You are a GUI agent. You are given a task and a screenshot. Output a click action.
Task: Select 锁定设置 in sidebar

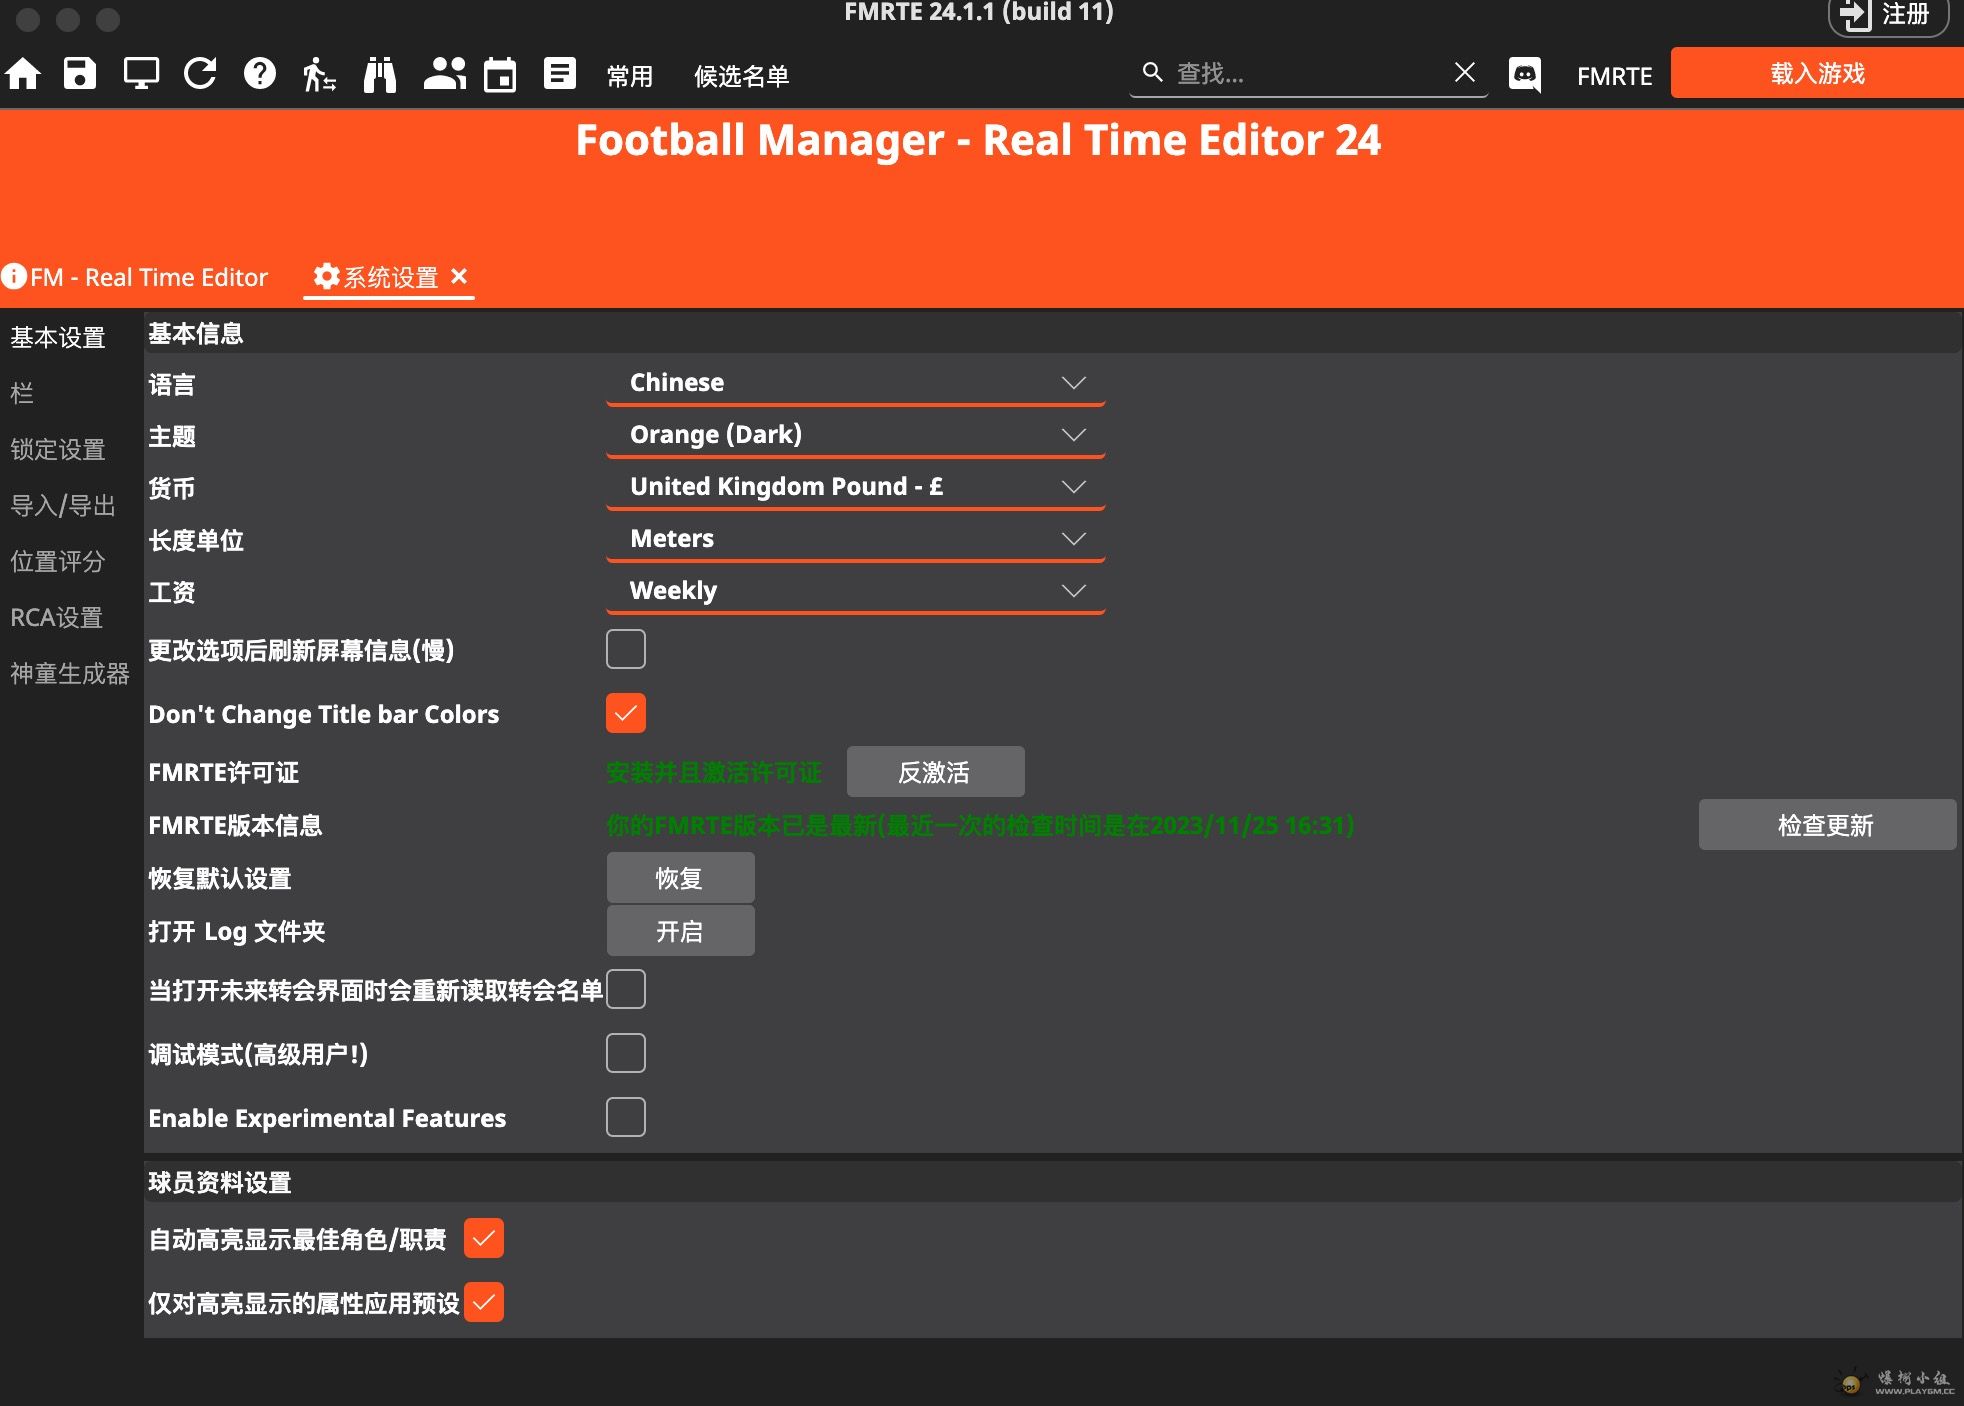click(58, 449)
